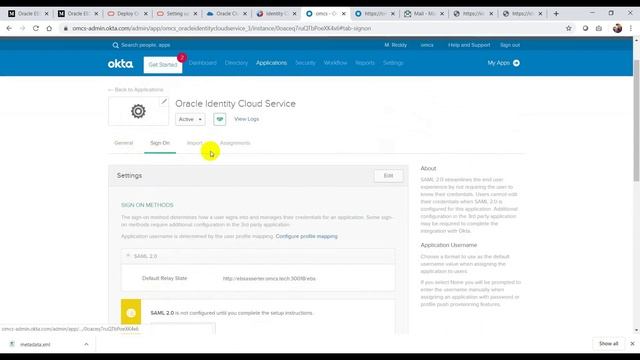The image size is (640, 360).
Task: Open Configure profile mapping link
Action: click(307, 236)
